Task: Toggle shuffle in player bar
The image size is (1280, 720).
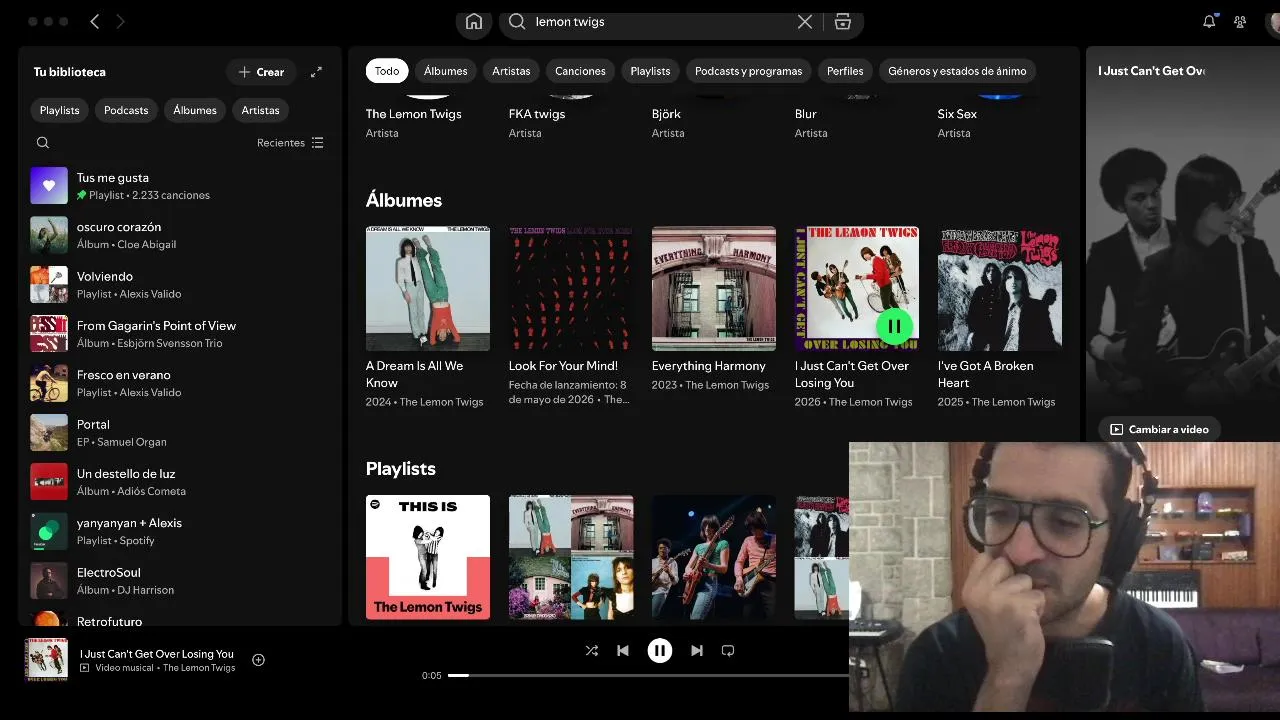Action: coord(592,650)
